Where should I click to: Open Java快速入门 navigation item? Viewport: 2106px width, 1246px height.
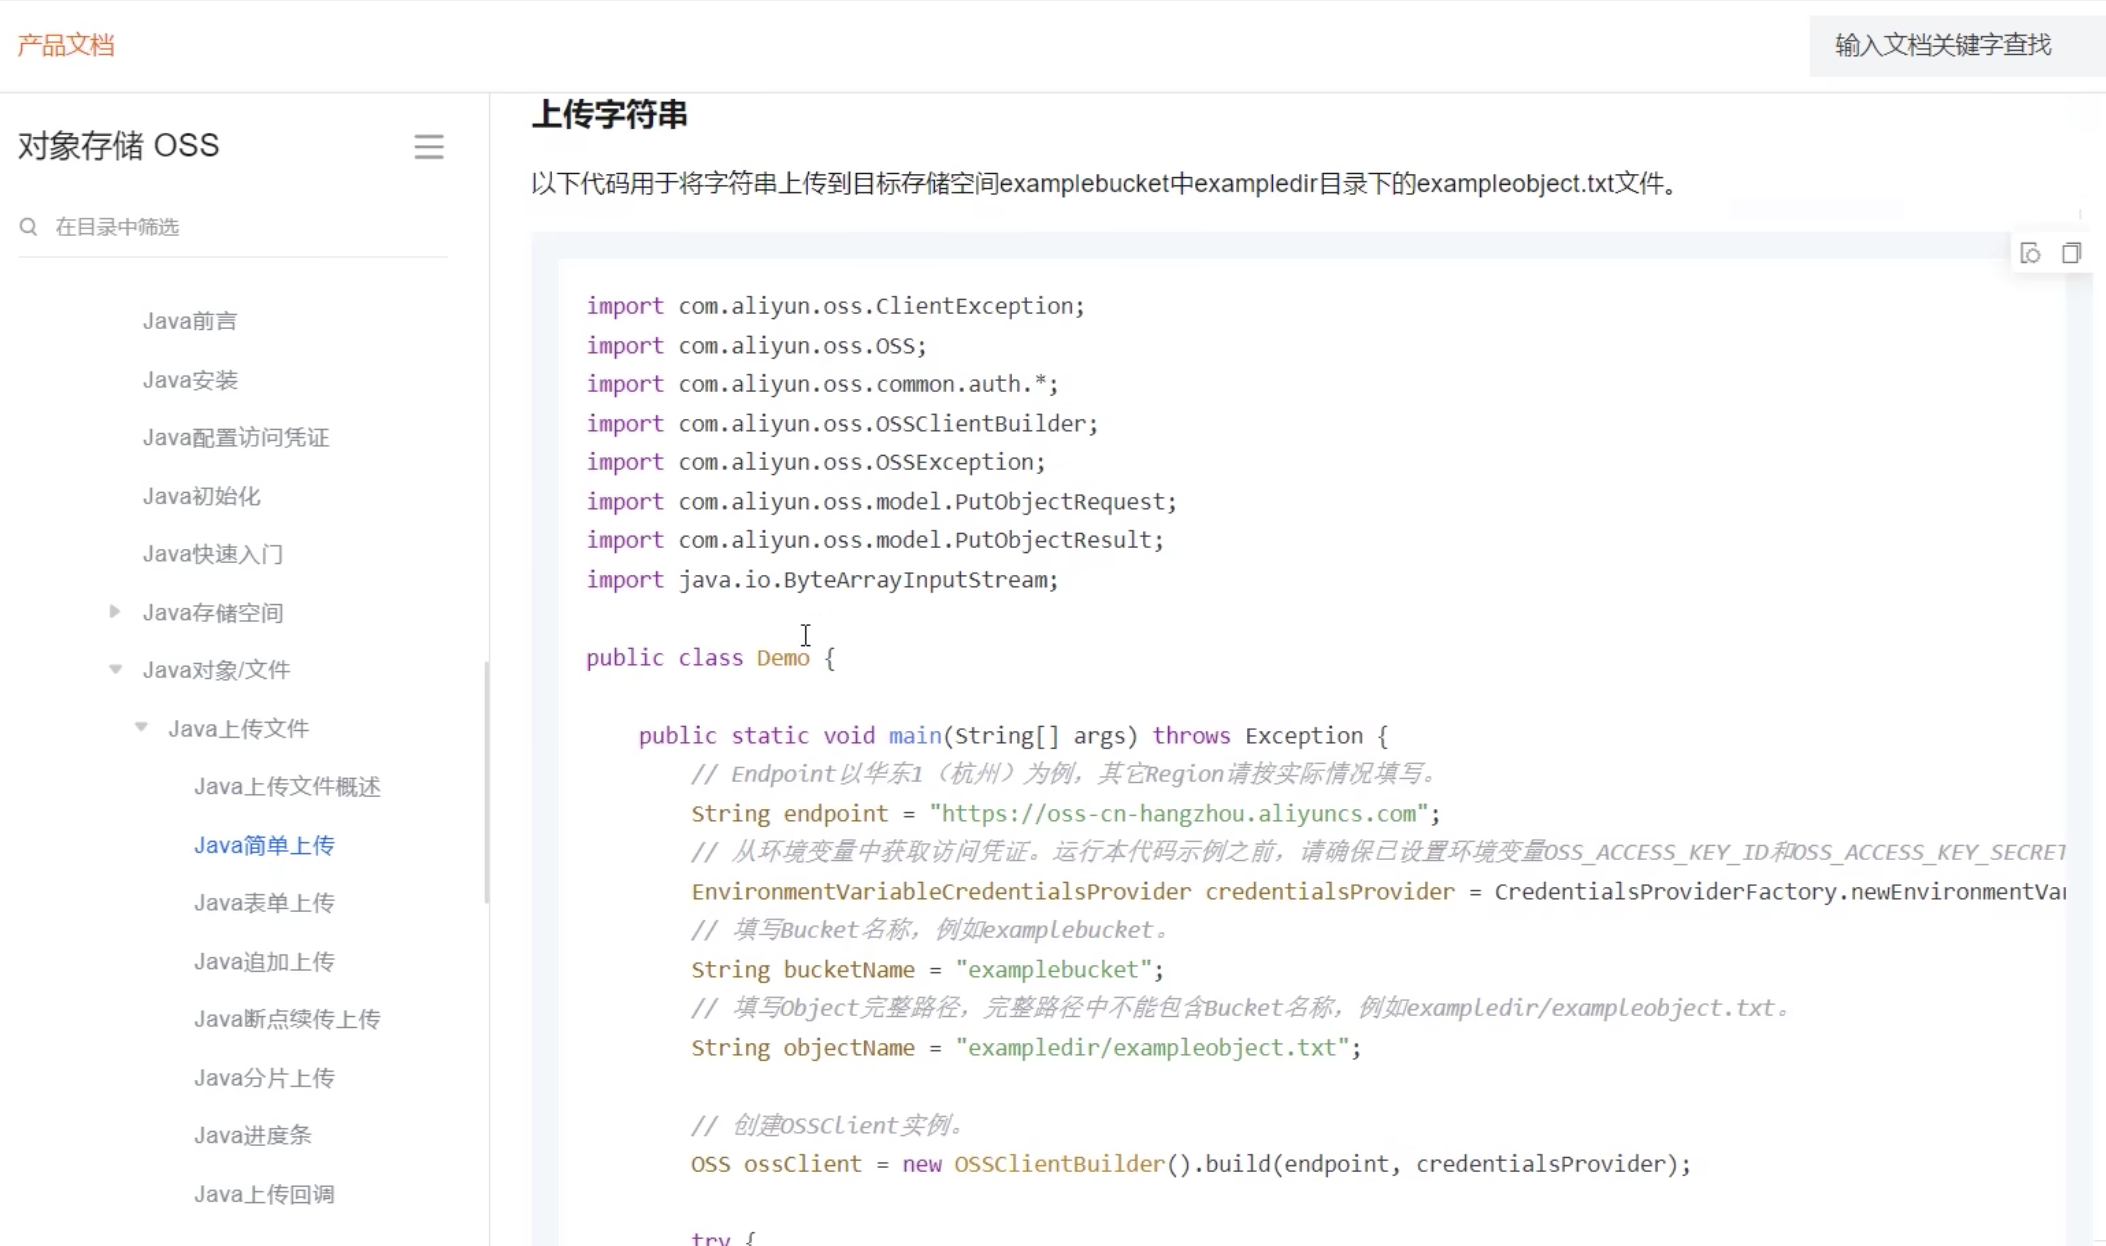[213, 554]
